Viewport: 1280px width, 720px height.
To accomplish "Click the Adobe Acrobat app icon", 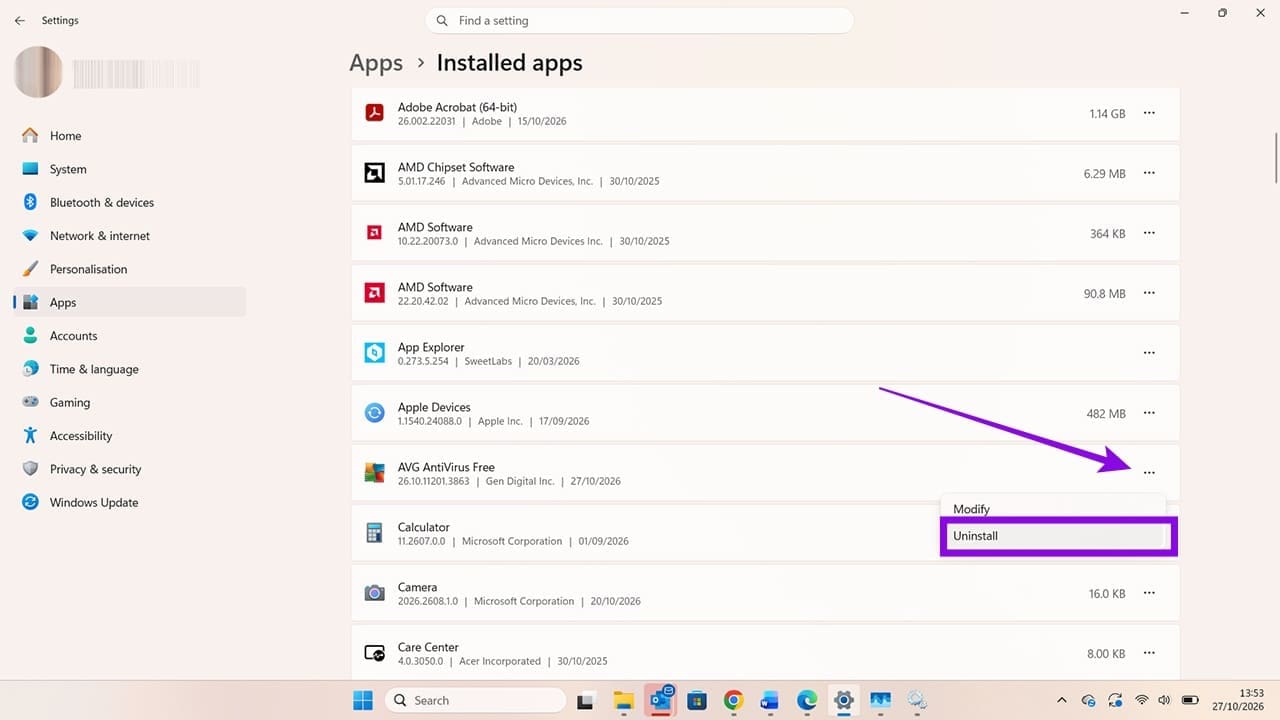I will (374, 113).
